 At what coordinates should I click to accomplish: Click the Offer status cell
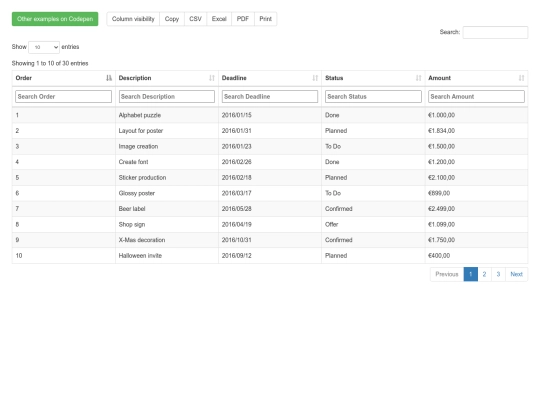(373, 225)
